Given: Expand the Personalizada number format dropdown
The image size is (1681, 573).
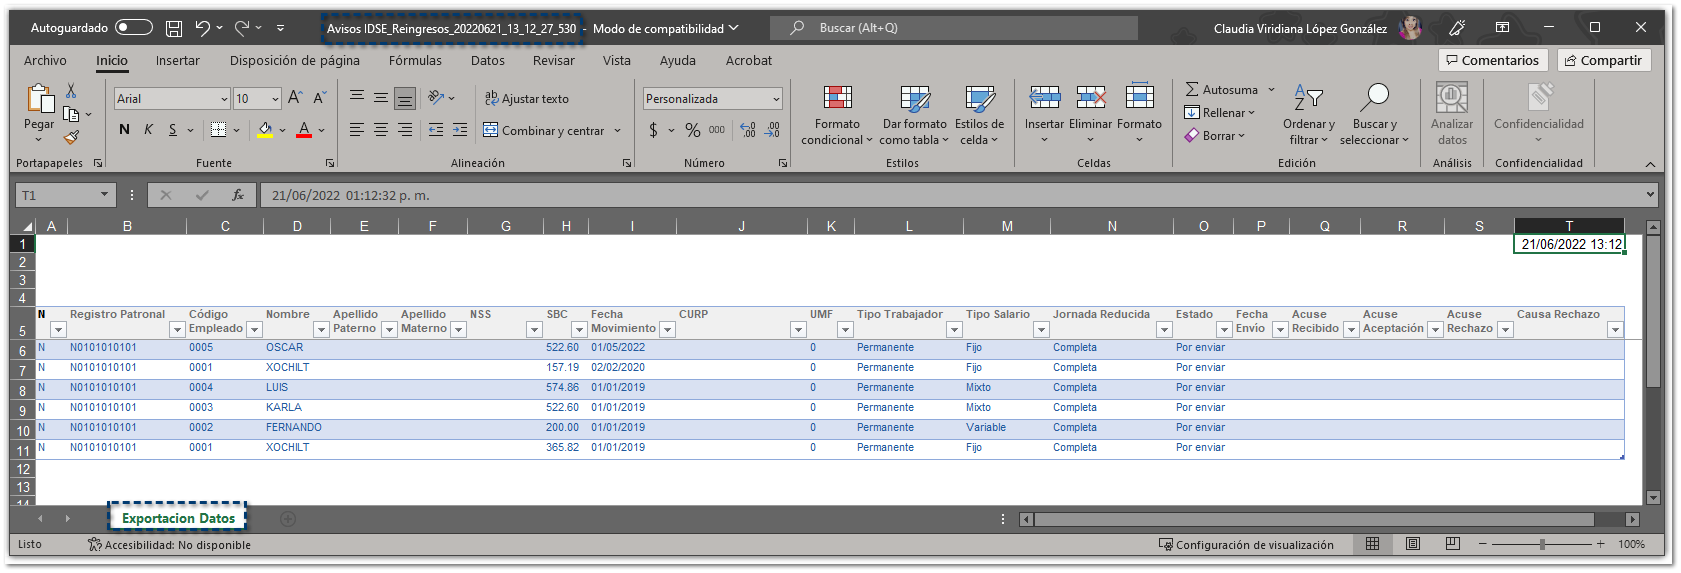Looking at the screenshot, I should tap(776, 99).
